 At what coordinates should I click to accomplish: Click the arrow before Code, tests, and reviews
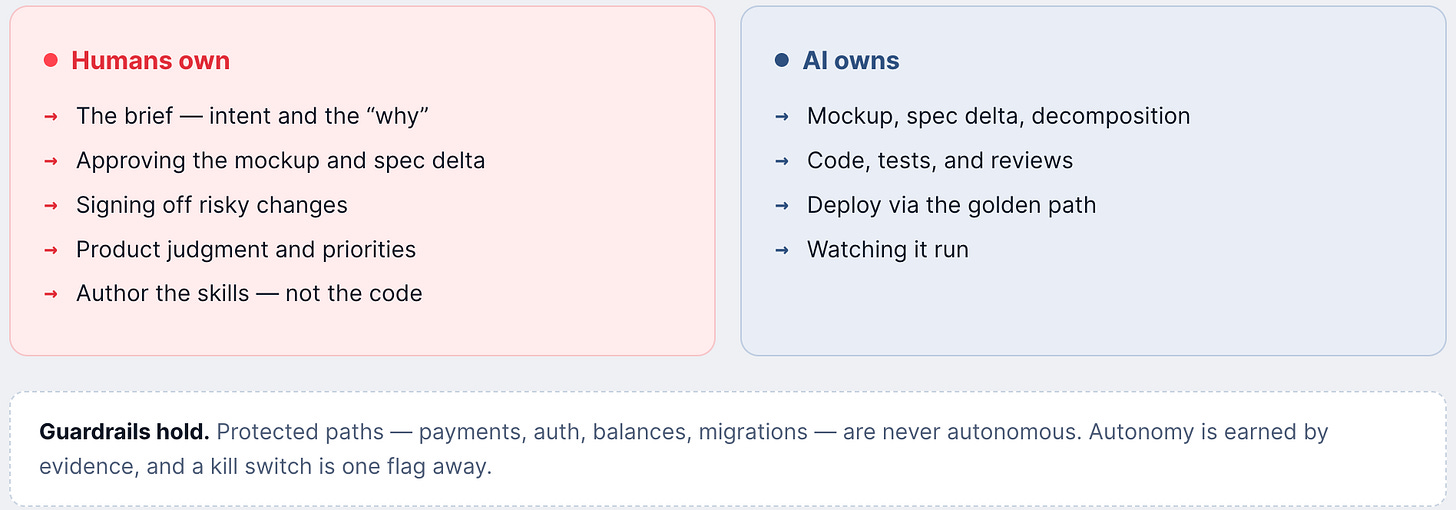click(x=782, y=161)
